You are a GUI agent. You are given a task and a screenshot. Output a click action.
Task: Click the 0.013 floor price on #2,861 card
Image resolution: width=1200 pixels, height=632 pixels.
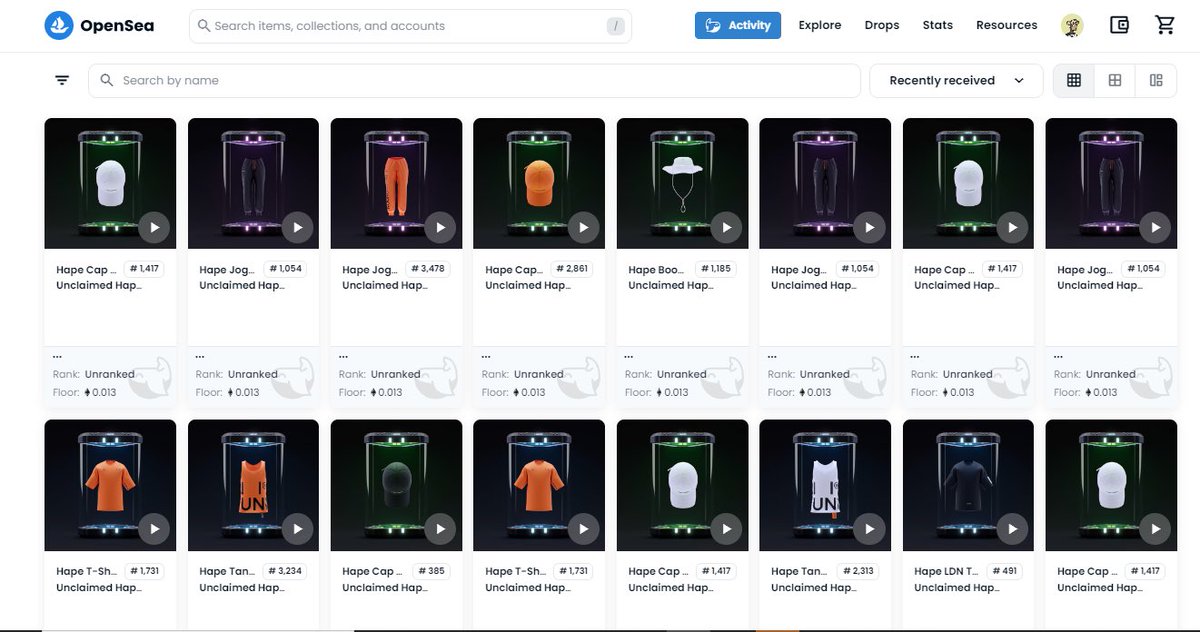point(528,392)
